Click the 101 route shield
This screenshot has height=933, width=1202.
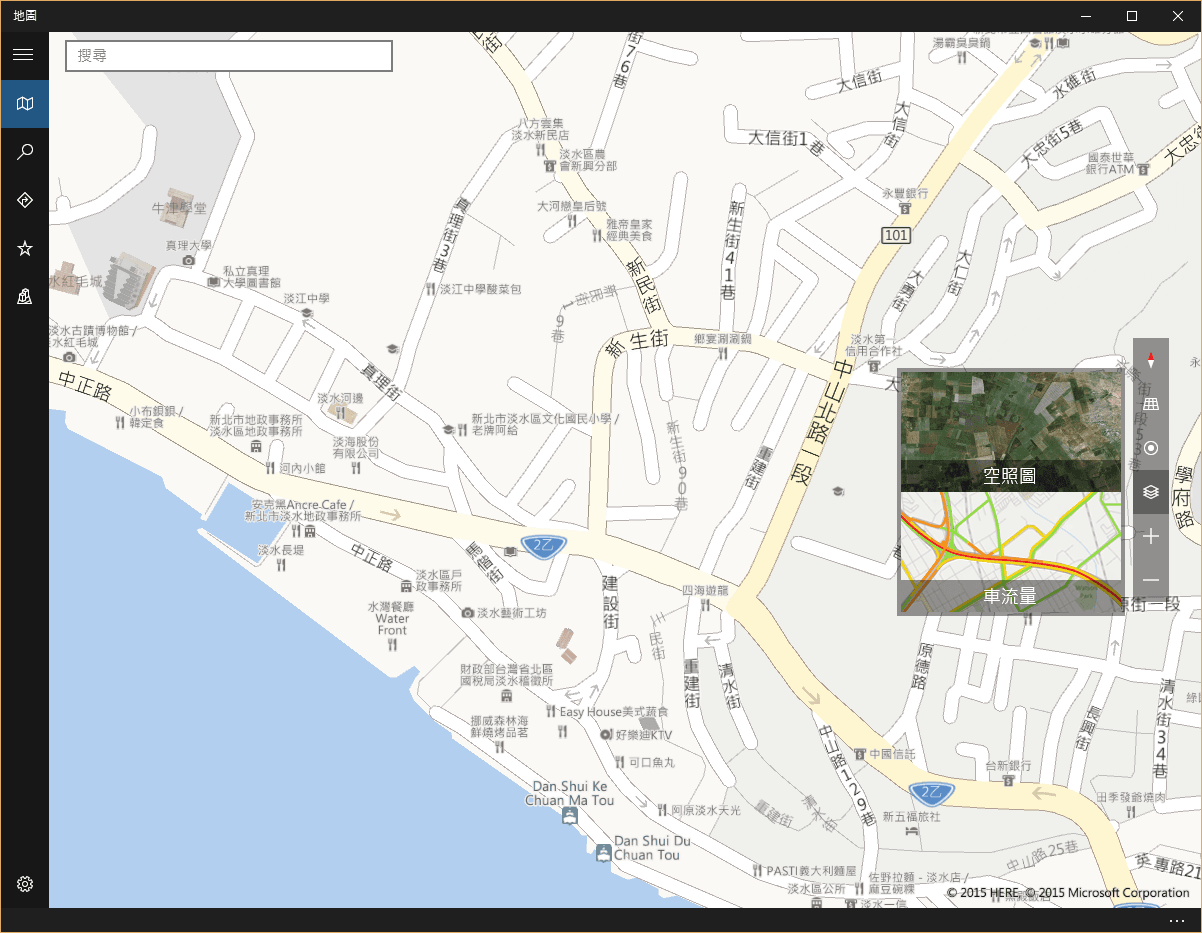click(x=897, y=235)
